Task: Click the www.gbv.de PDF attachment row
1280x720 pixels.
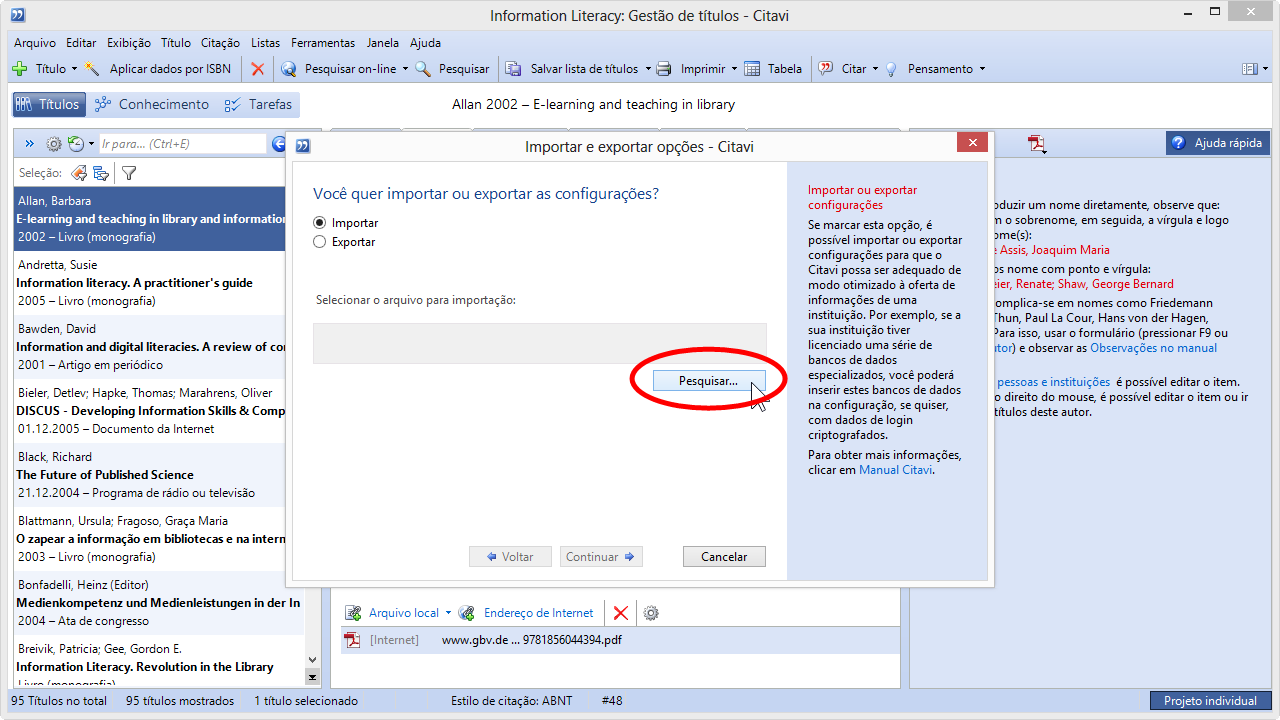Action: tap(620, 640)
